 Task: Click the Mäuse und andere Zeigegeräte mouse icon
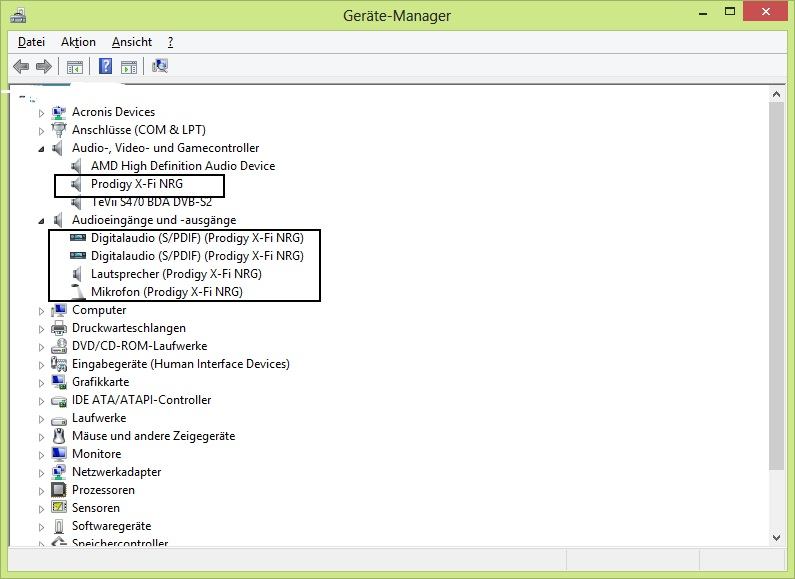tap(59, 436)
